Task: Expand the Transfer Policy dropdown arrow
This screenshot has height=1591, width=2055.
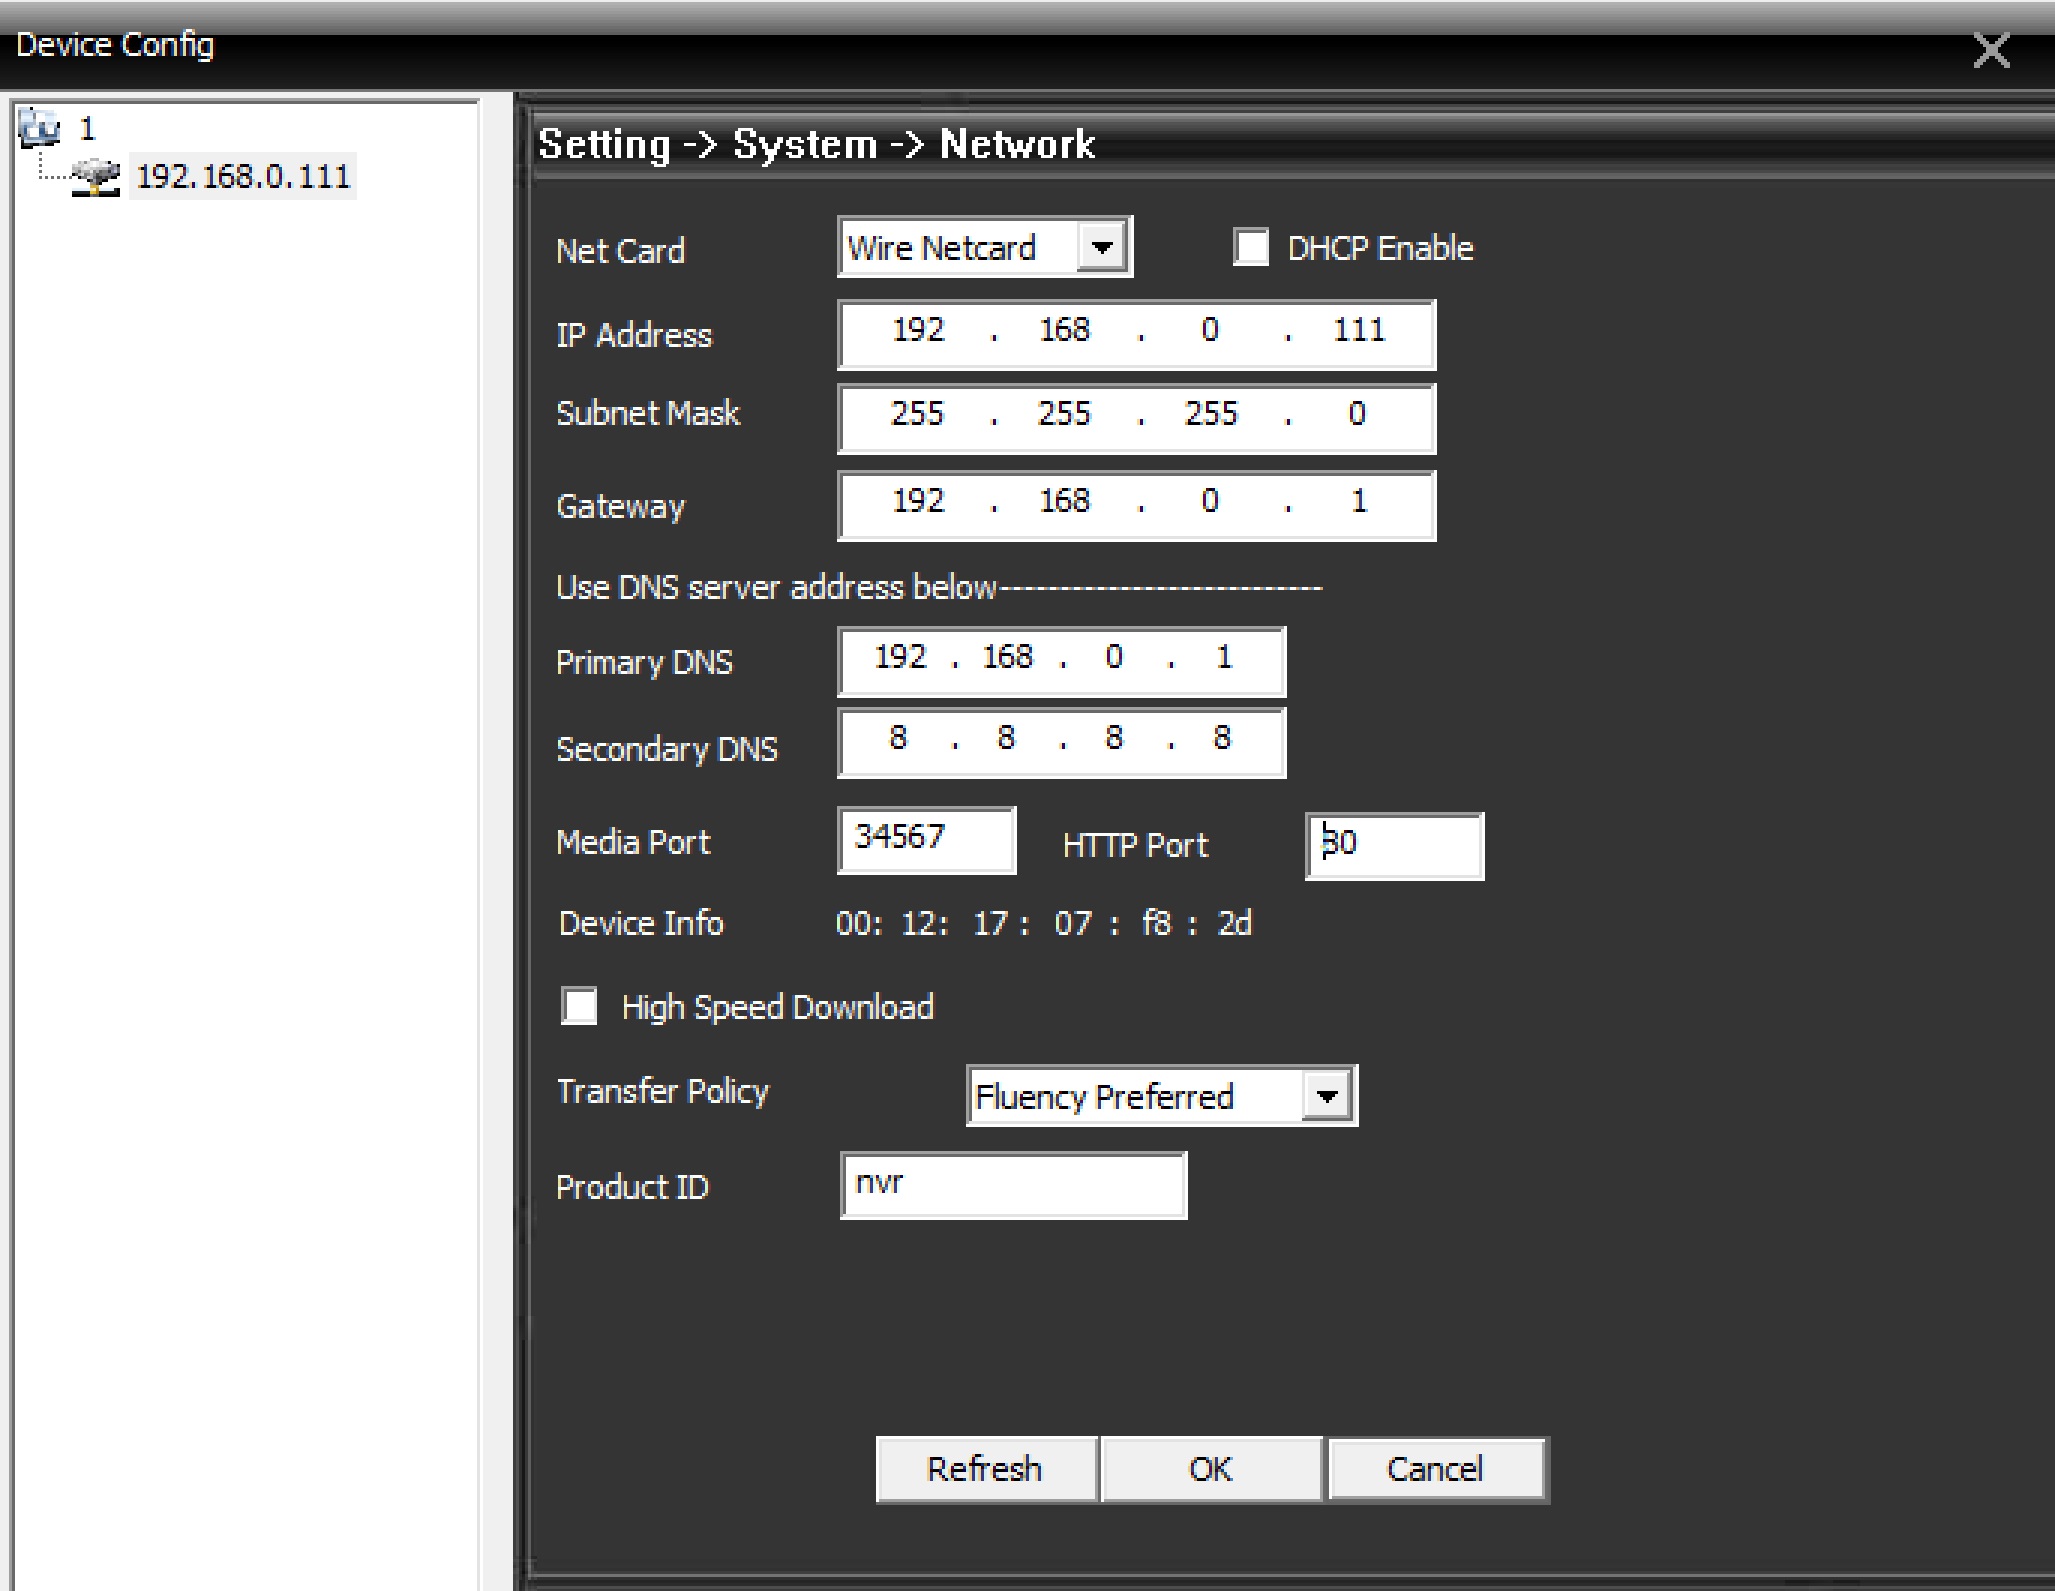Action: pyautogui.click(x=1327, y=1096)
